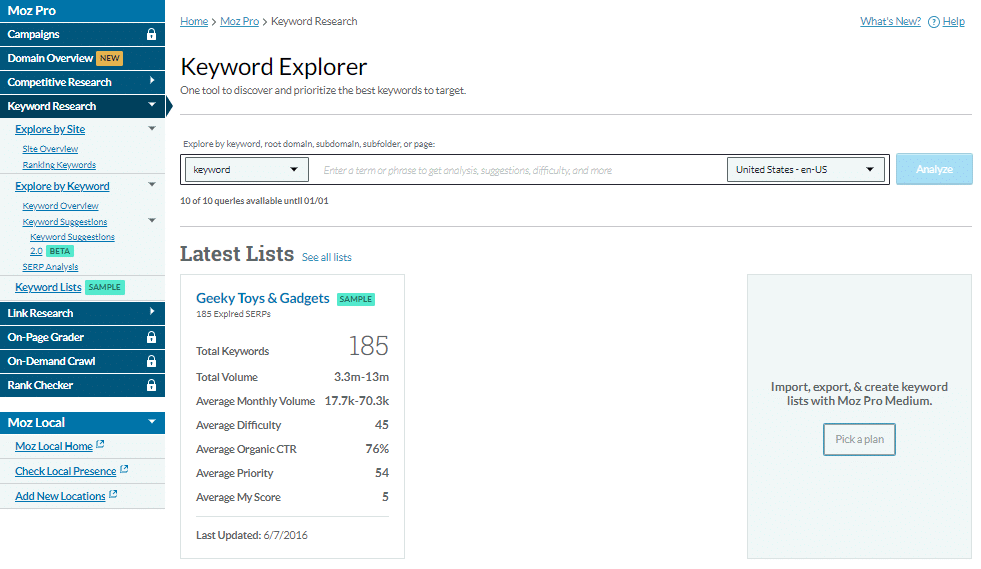
Task: Click Average Monthly Volume value 17.7k-70.3k
Action: pos(357,401)
